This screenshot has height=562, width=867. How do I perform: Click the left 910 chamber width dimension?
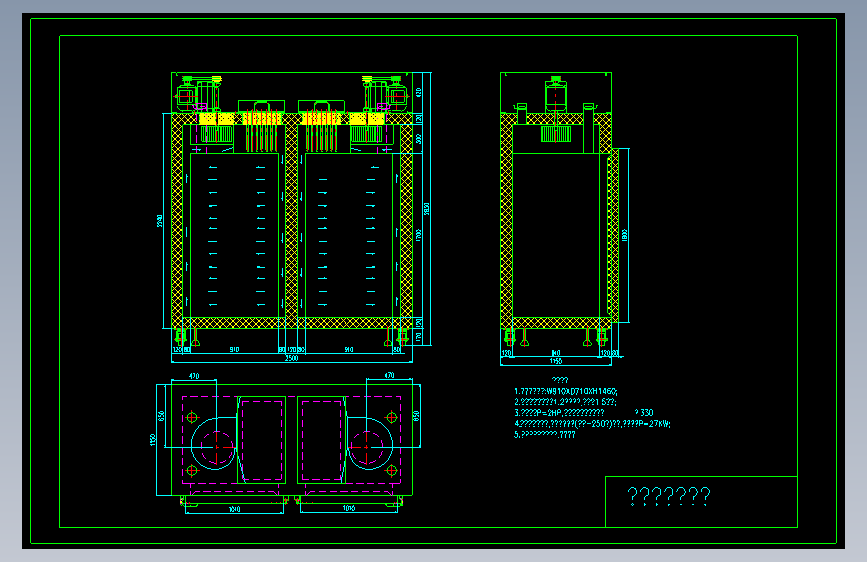coord(234,350)
